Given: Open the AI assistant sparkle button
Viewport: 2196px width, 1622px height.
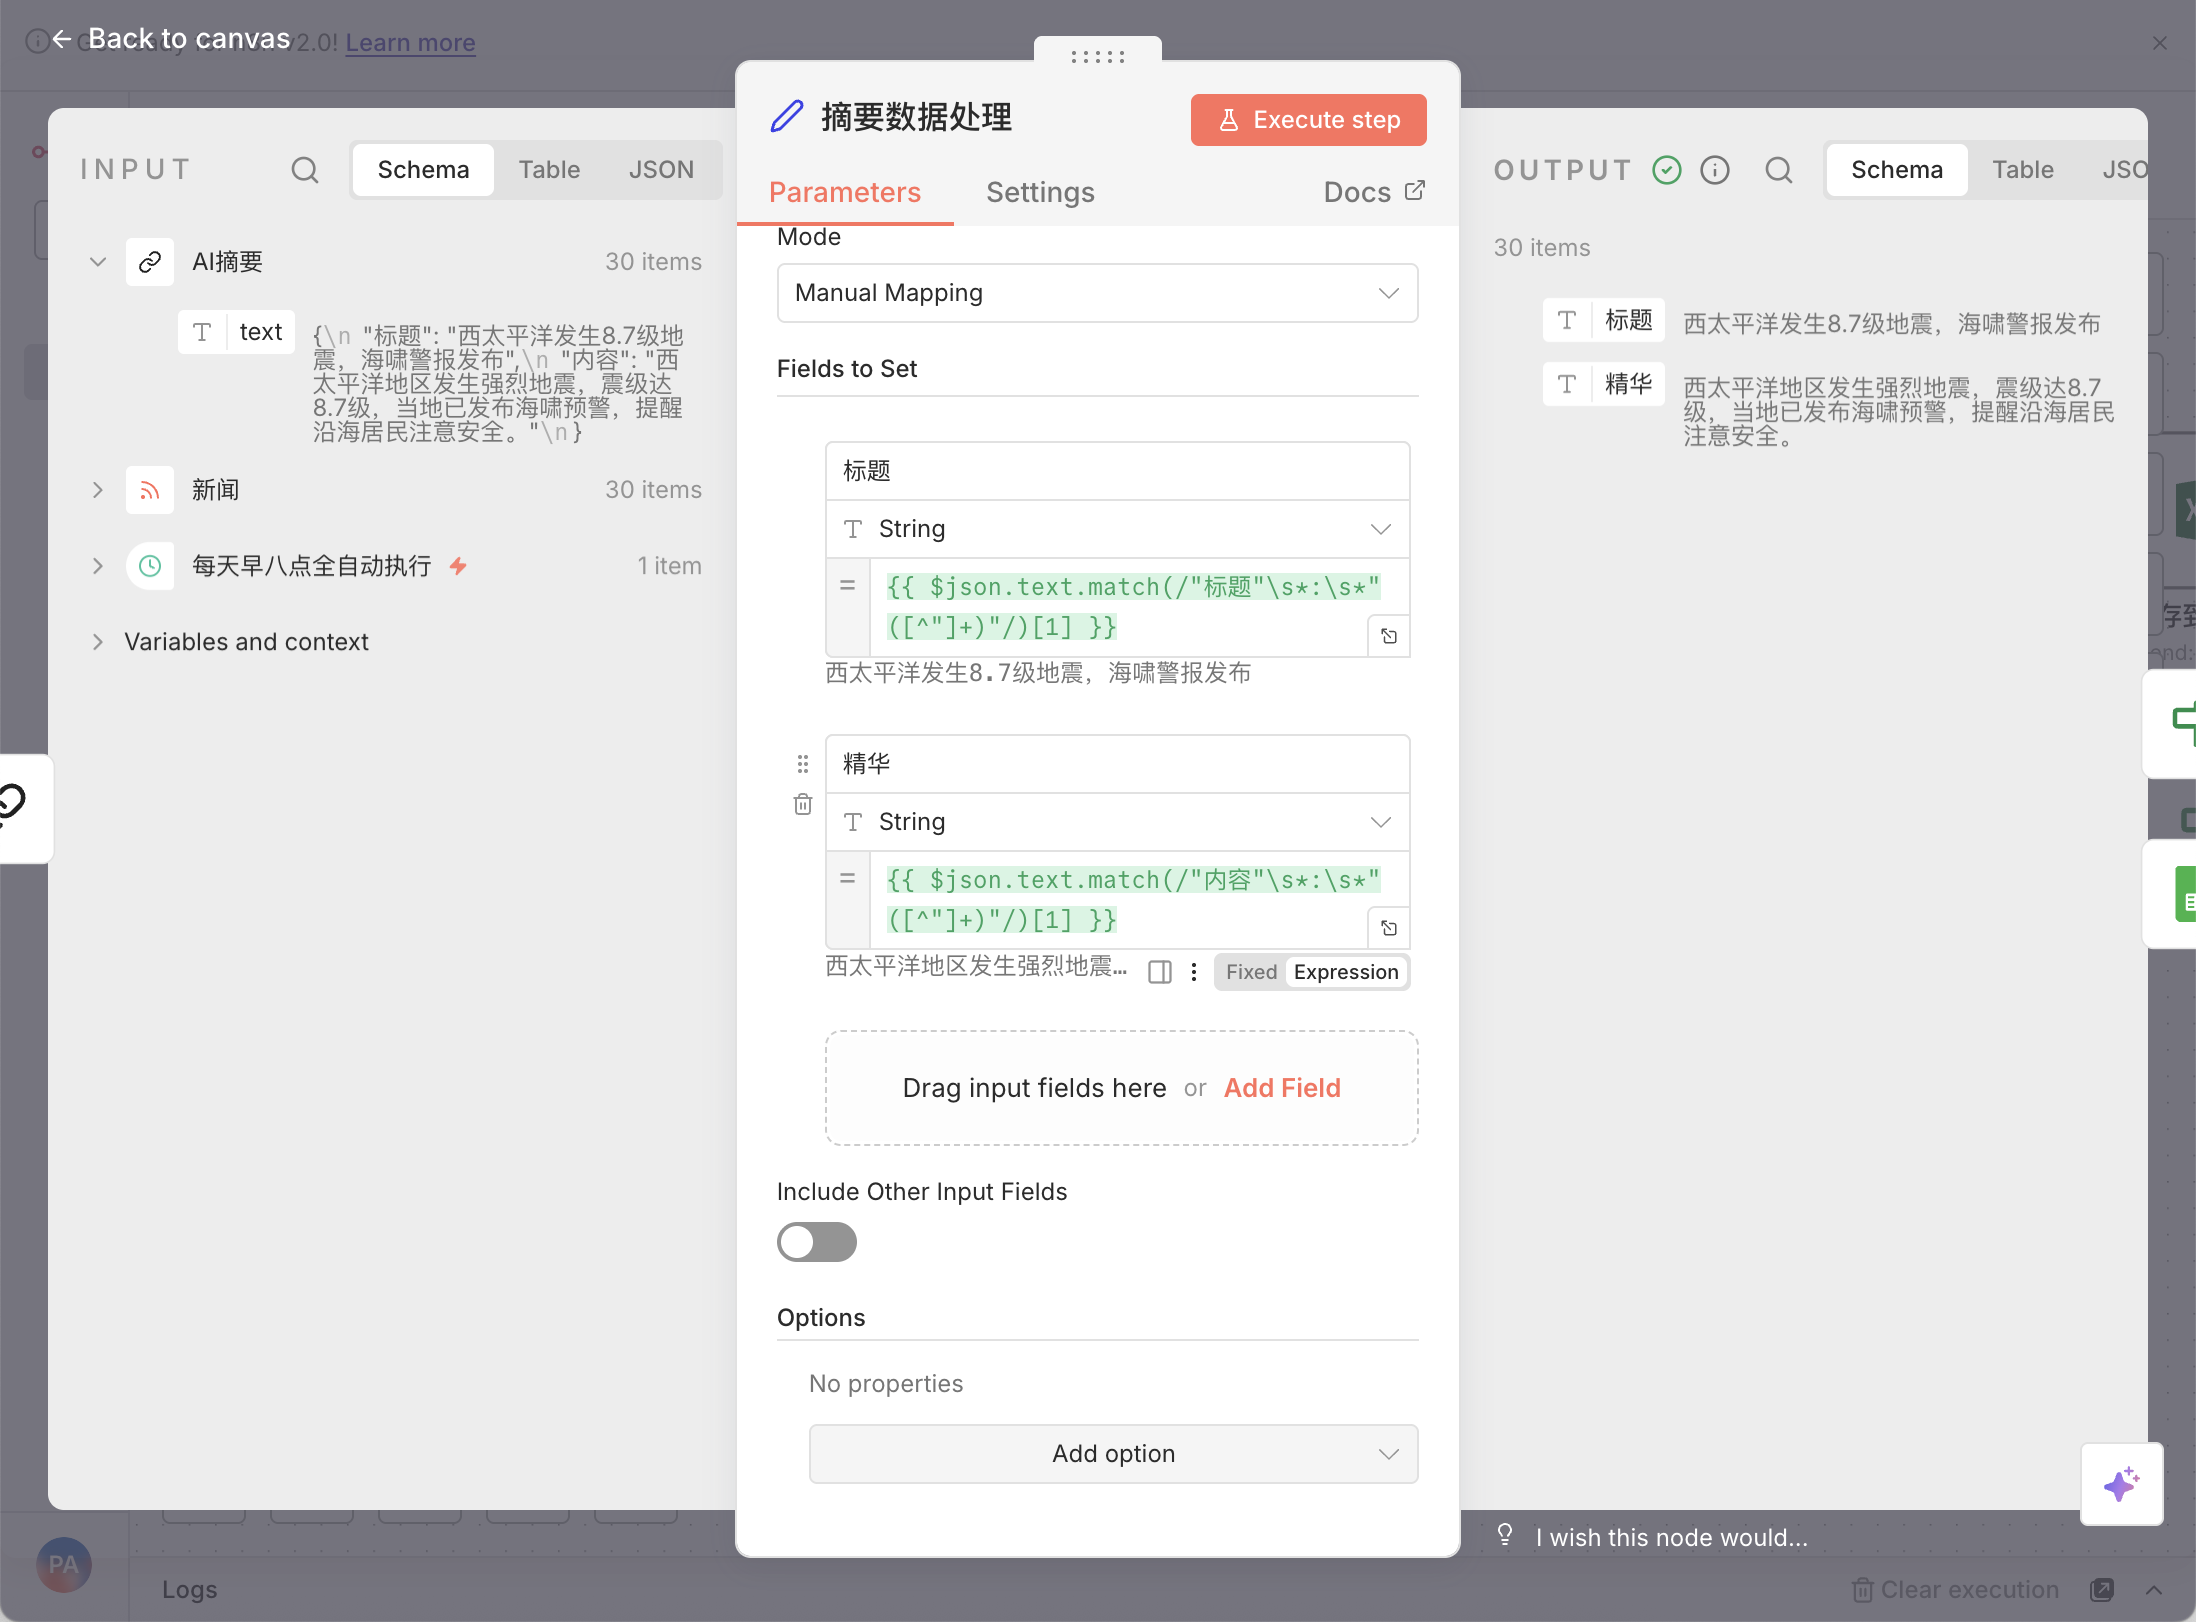Looking at the screenshot, I should [2121, 1484].
